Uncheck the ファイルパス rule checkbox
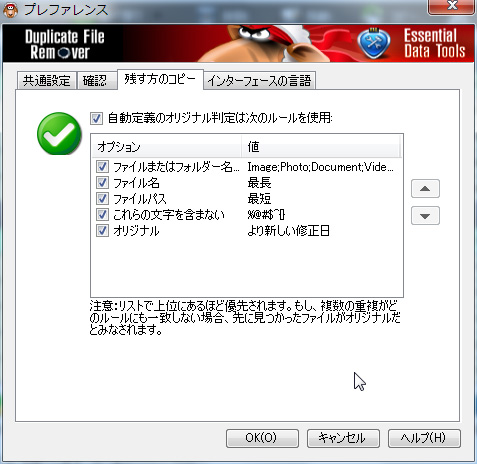 [x=102, y=198]
